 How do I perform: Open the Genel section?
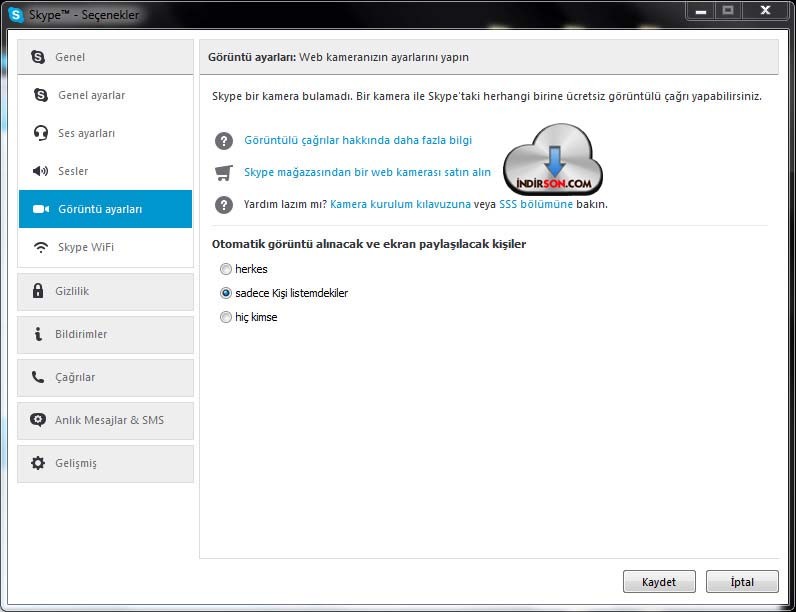tap(106, 57)
